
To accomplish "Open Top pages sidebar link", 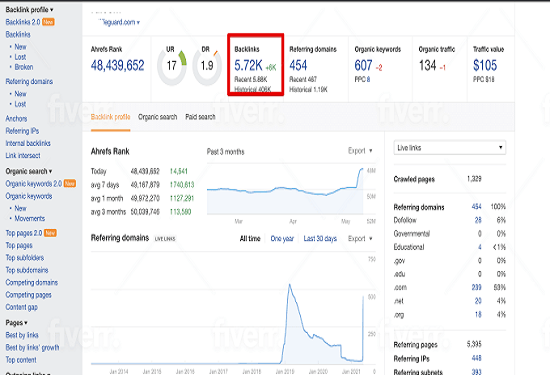I will point(19,245).
